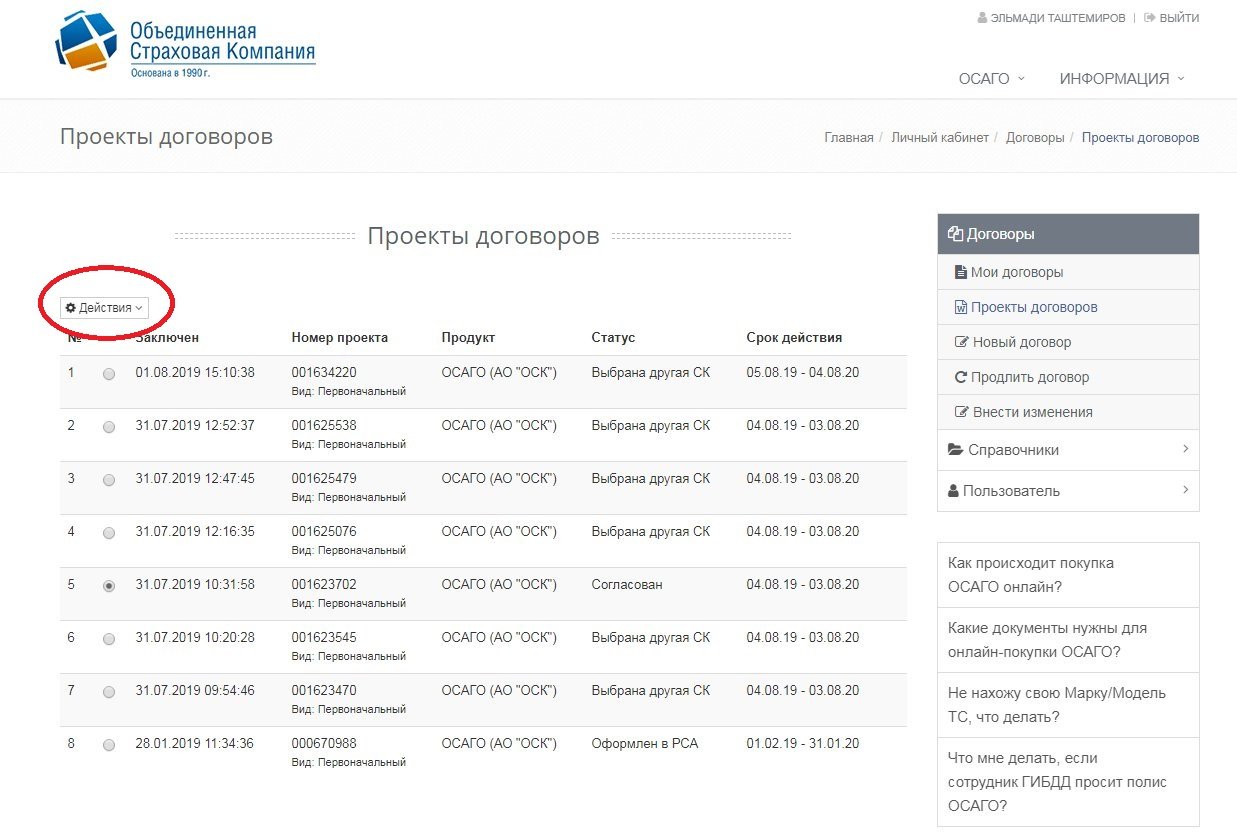1237x832 pixels.
Task: Open Продлить договор in sidebar
Action: [x=1068, y=377]
